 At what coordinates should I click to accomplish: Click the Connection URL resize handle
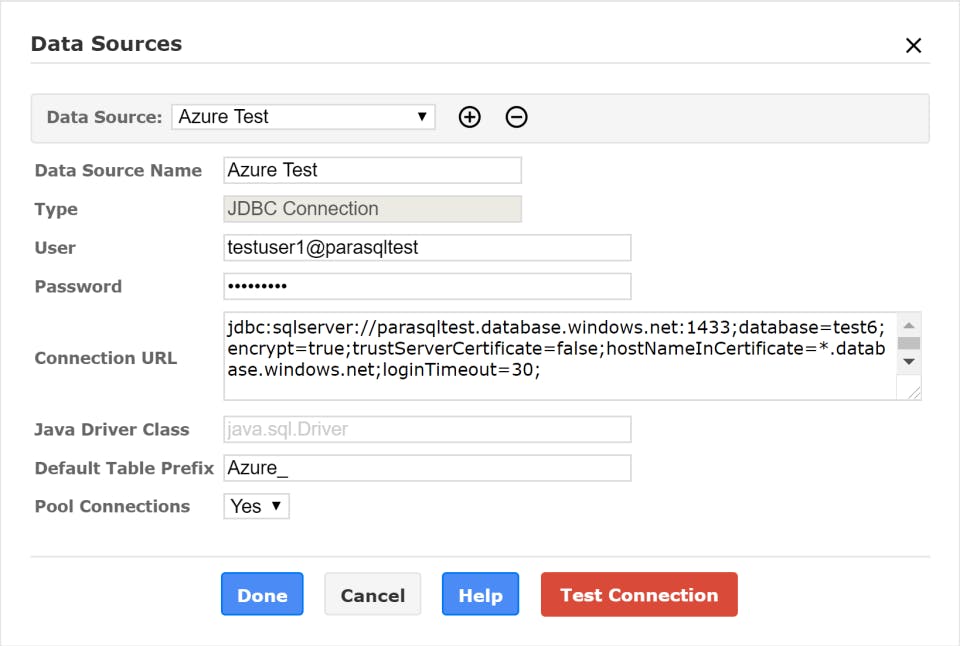pyautogui.click(x=914, y=393)
